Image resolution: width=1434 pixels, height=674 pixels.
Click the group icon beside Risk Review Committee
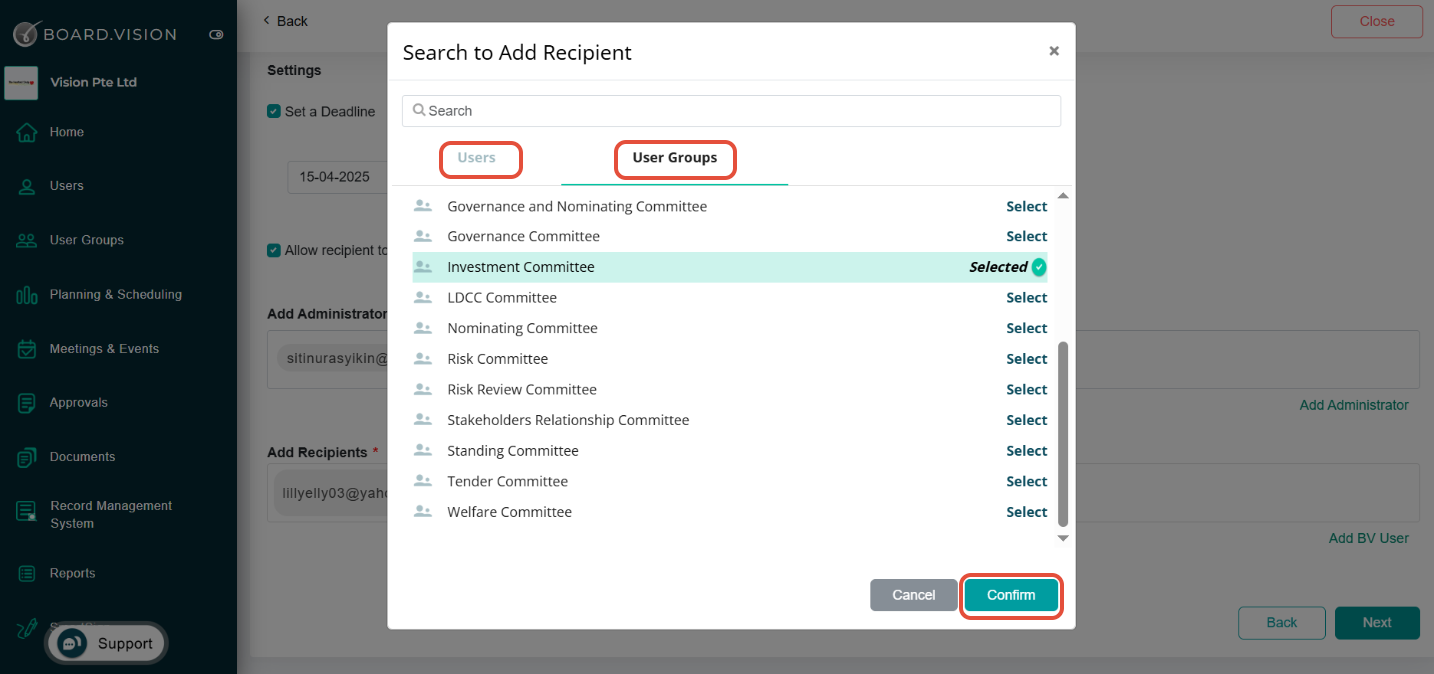pyautogui.click(x=423, y=390)
